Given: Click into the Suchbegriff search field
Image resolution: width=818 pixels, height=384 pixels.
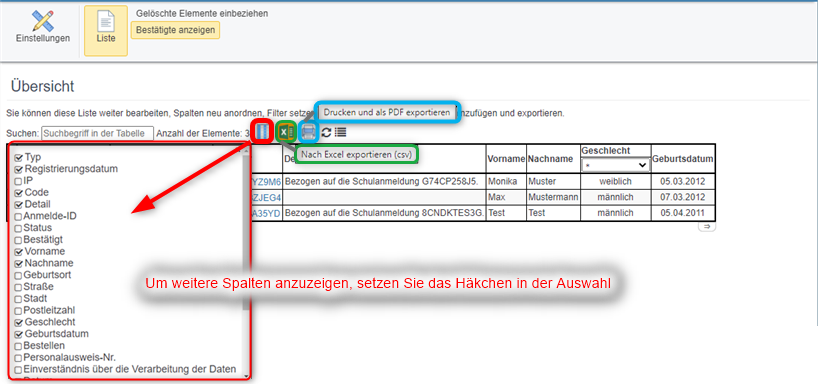Looking at the screenshot, I should 98,133.
